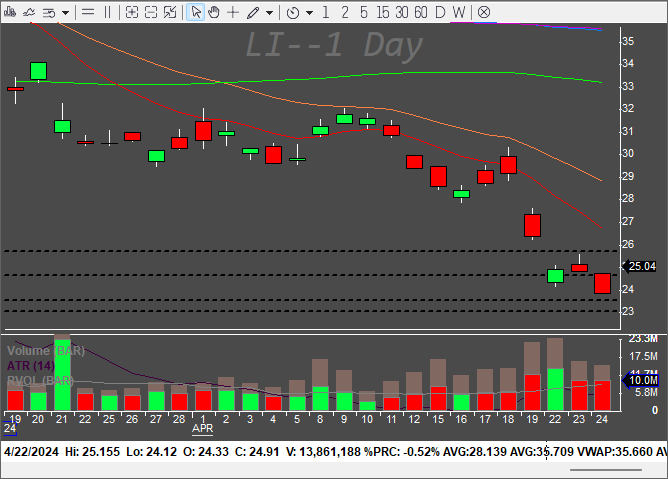Switch to the 1 minute timeframe
This screenshot has width=668, height=479.
point(326,12)
